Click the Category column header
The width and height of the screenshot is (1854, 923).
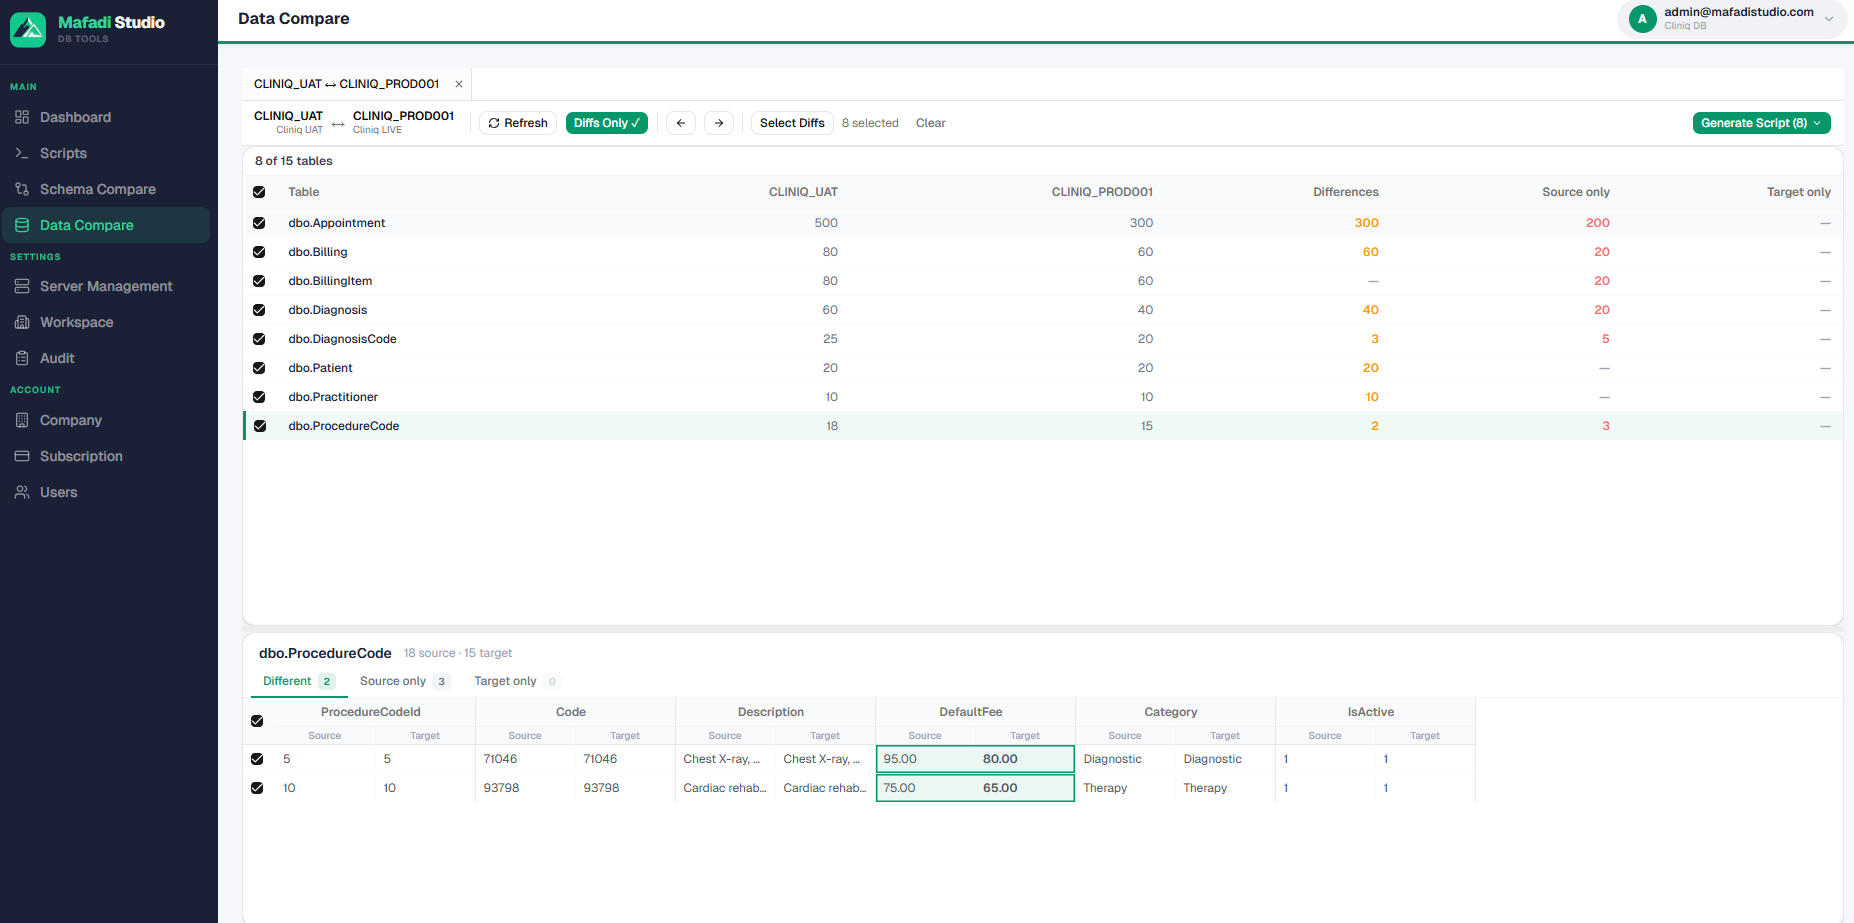point(1171,712)
